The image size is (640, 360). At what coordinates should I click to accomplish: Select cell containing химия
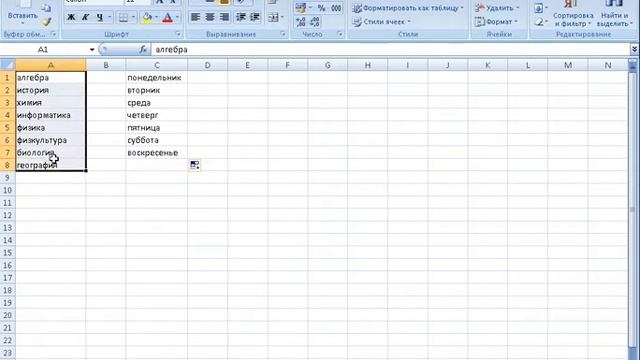51,103
